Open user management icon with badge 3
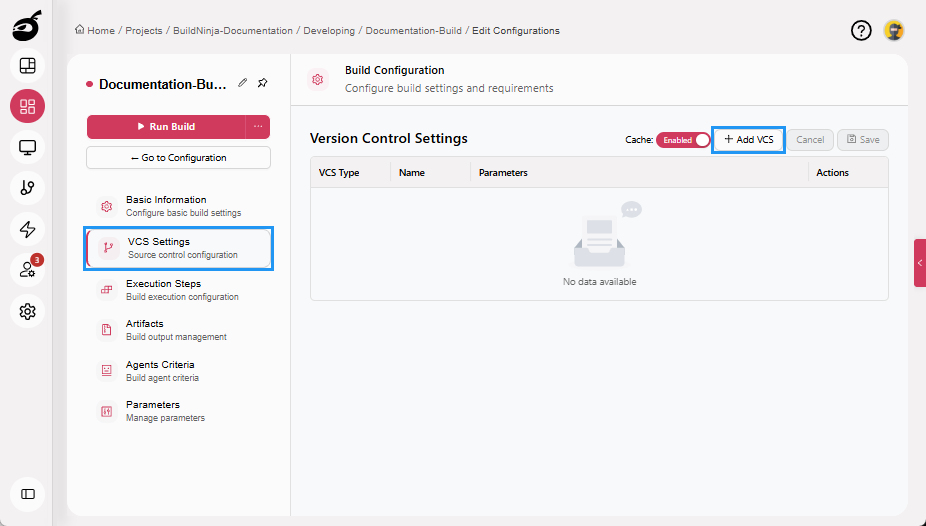The width and height of the screenshot is (926, 526). point(27,270)
